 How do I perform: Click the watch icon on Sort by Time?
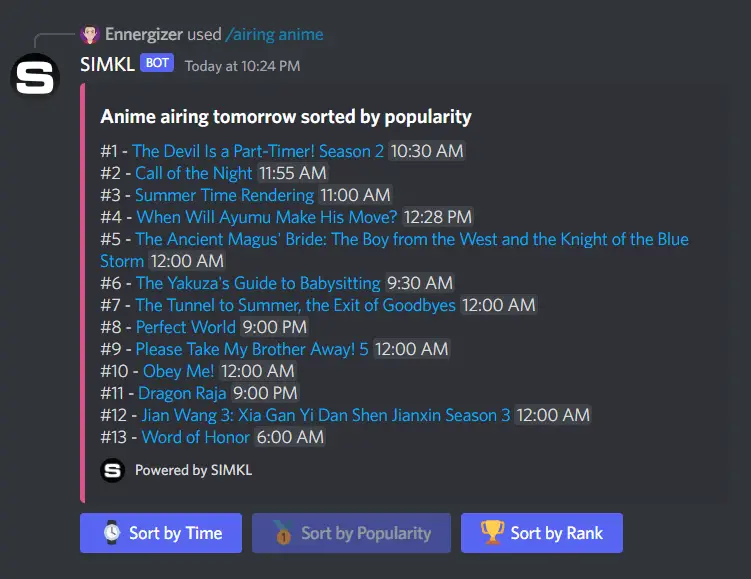pyautogui.click(x=112, y=533)
